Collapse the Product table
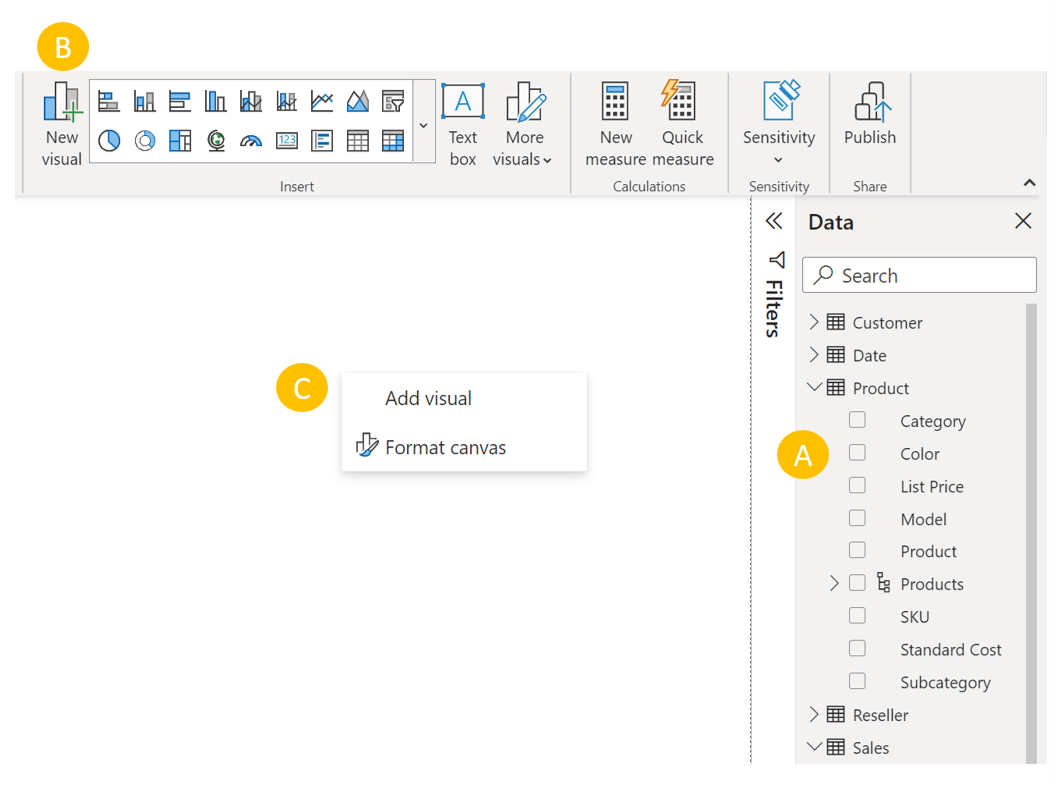Image resolution: width=1051 pixels, height=787 pixels. 814,388
